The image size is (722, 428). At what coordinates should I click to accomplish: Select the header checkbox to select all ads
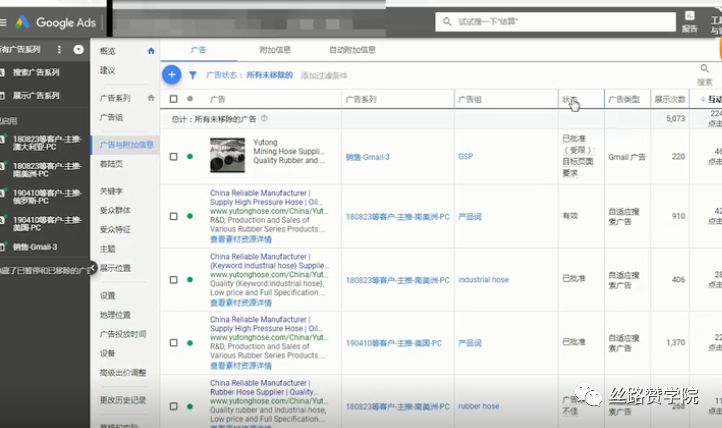coord(174,99)
